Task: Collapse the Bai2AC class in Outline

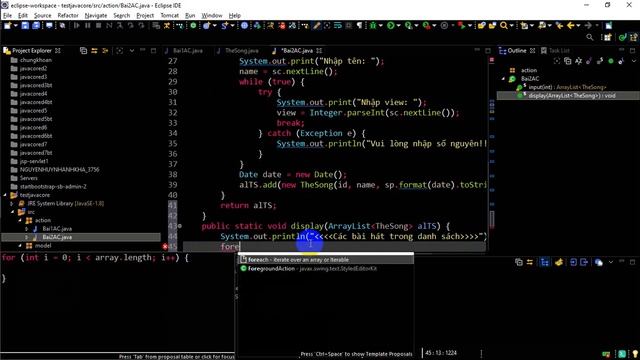Action: (503, 79)
